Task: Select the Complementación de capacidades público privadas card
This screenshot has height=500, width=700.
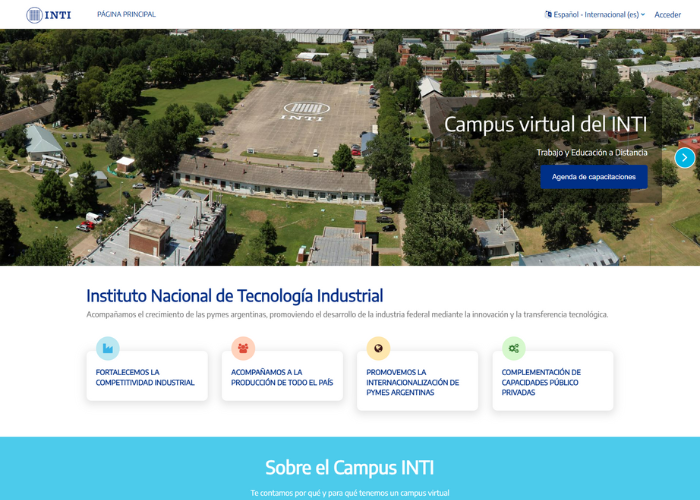Action: pos(553,381)
